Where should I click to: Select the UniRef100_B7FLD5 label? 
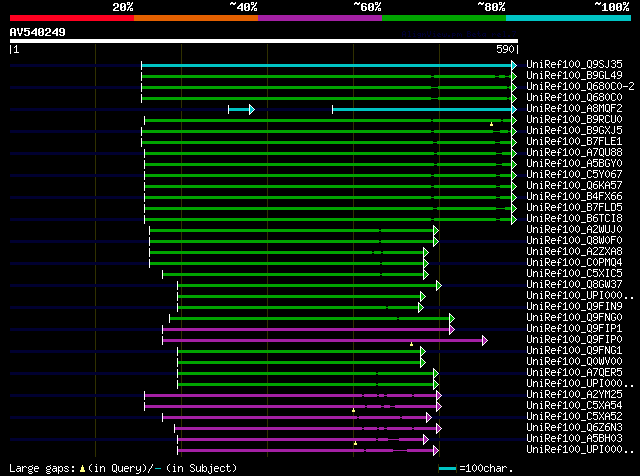[x=574, y=207]
